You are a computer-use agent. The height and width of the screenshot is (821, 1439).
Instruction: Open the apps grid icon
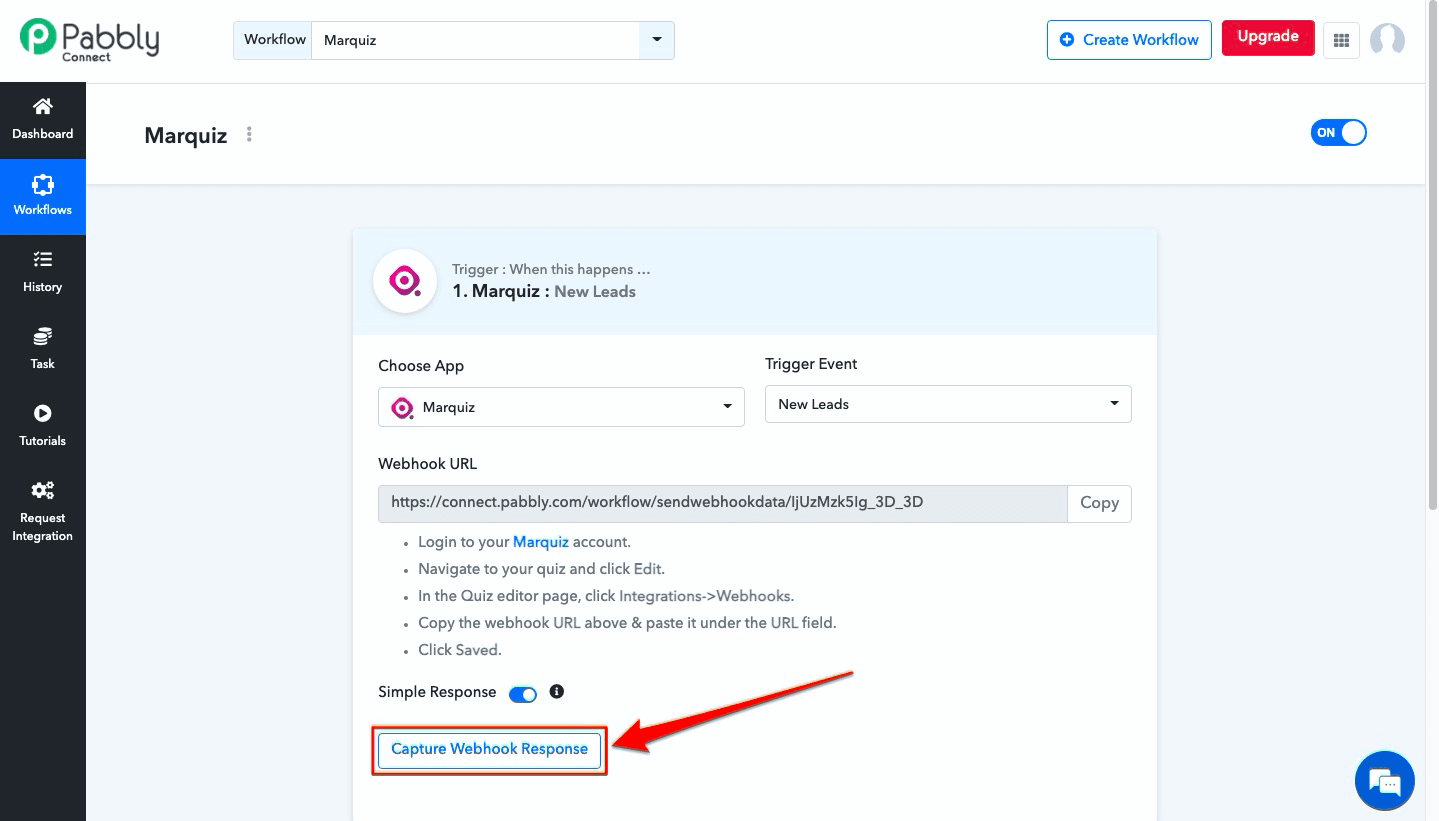pos(1342,40)
